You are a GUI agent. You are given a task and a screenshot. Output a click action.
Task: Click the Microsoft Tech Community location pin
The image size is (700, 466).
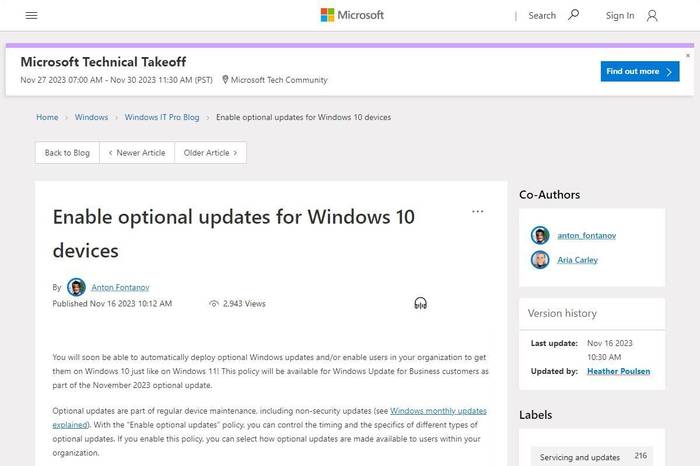click(x=225, y=79)
